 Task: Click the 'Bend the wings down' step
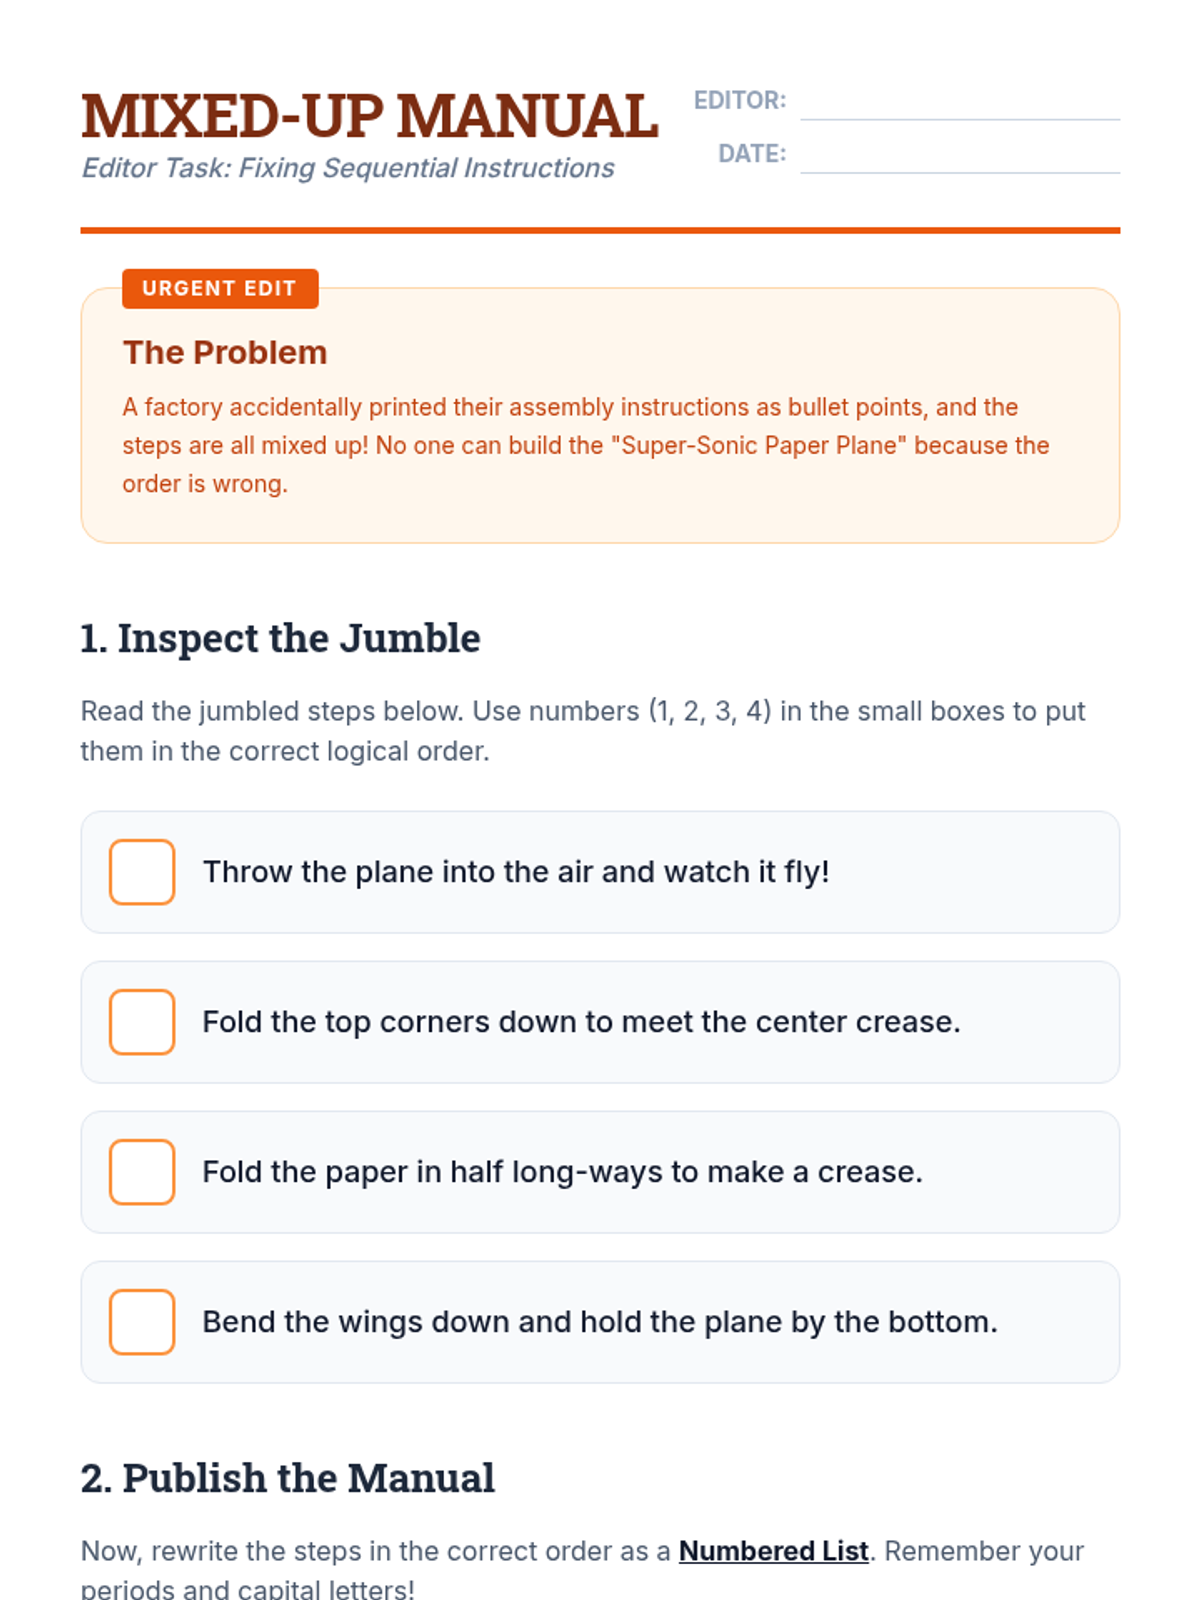(600, 1322)
